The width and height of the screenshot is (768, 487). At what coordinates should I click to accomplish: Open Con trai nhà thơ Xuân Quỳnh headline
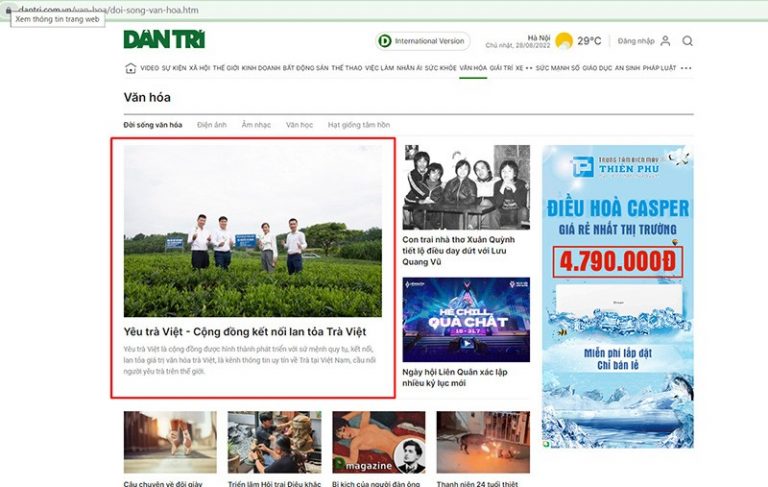[x=458, y=251]
